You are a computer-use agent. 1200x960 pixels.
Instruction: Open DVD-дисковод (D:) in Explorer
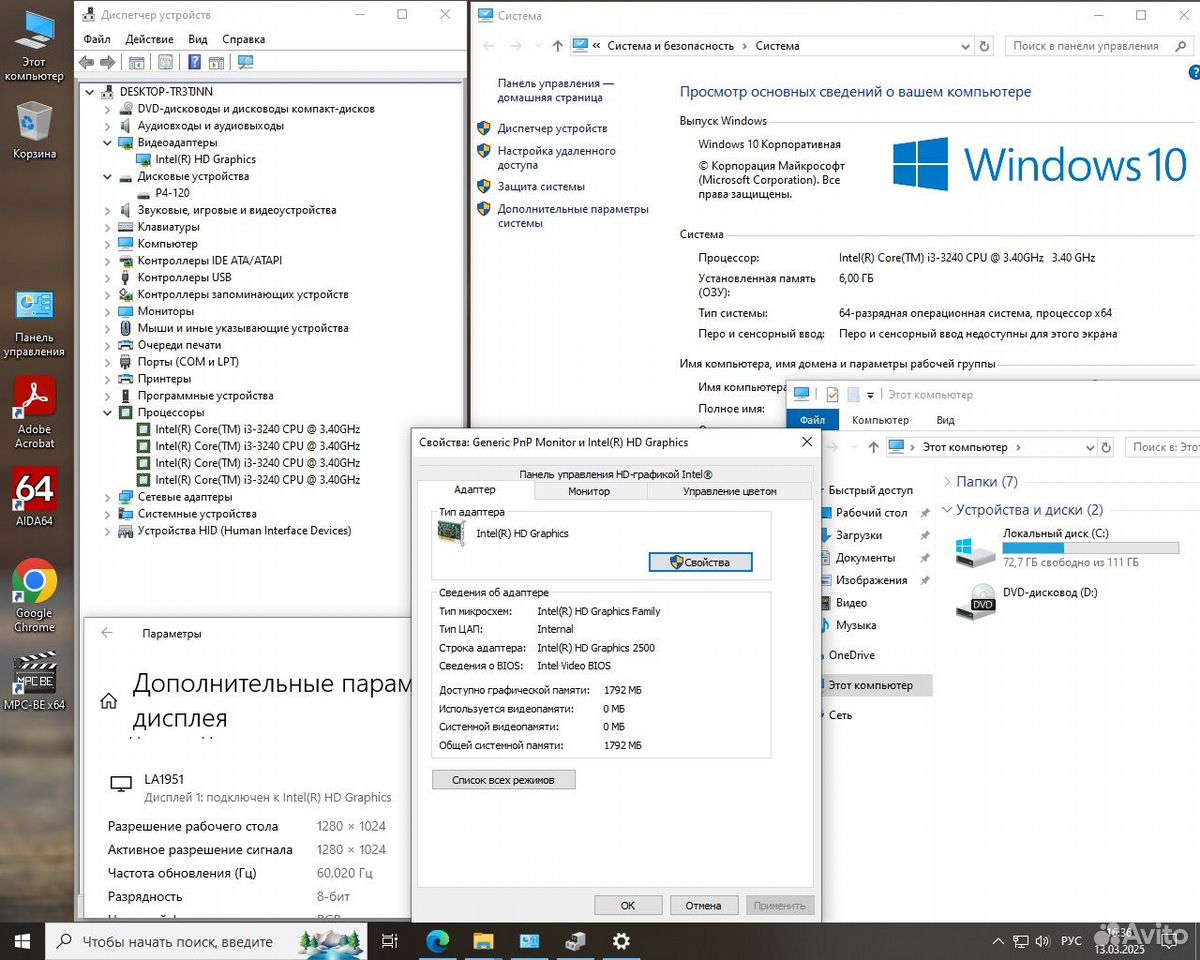[1026, 602]
